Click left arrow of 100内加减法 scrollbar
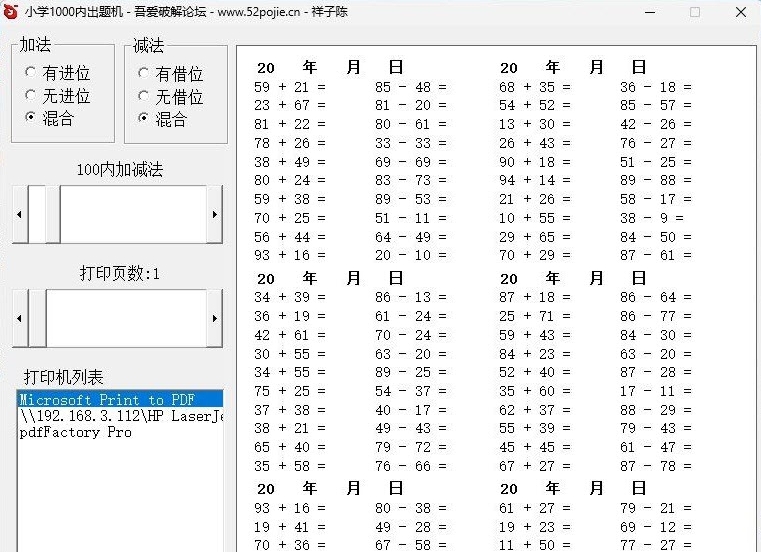761x552 pixels. [20, 214]
